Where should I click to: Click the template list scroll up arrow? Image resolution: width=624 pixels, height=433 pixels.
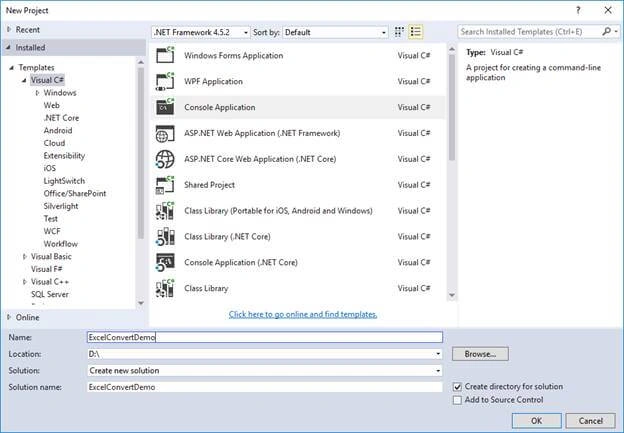coord(452,49)
